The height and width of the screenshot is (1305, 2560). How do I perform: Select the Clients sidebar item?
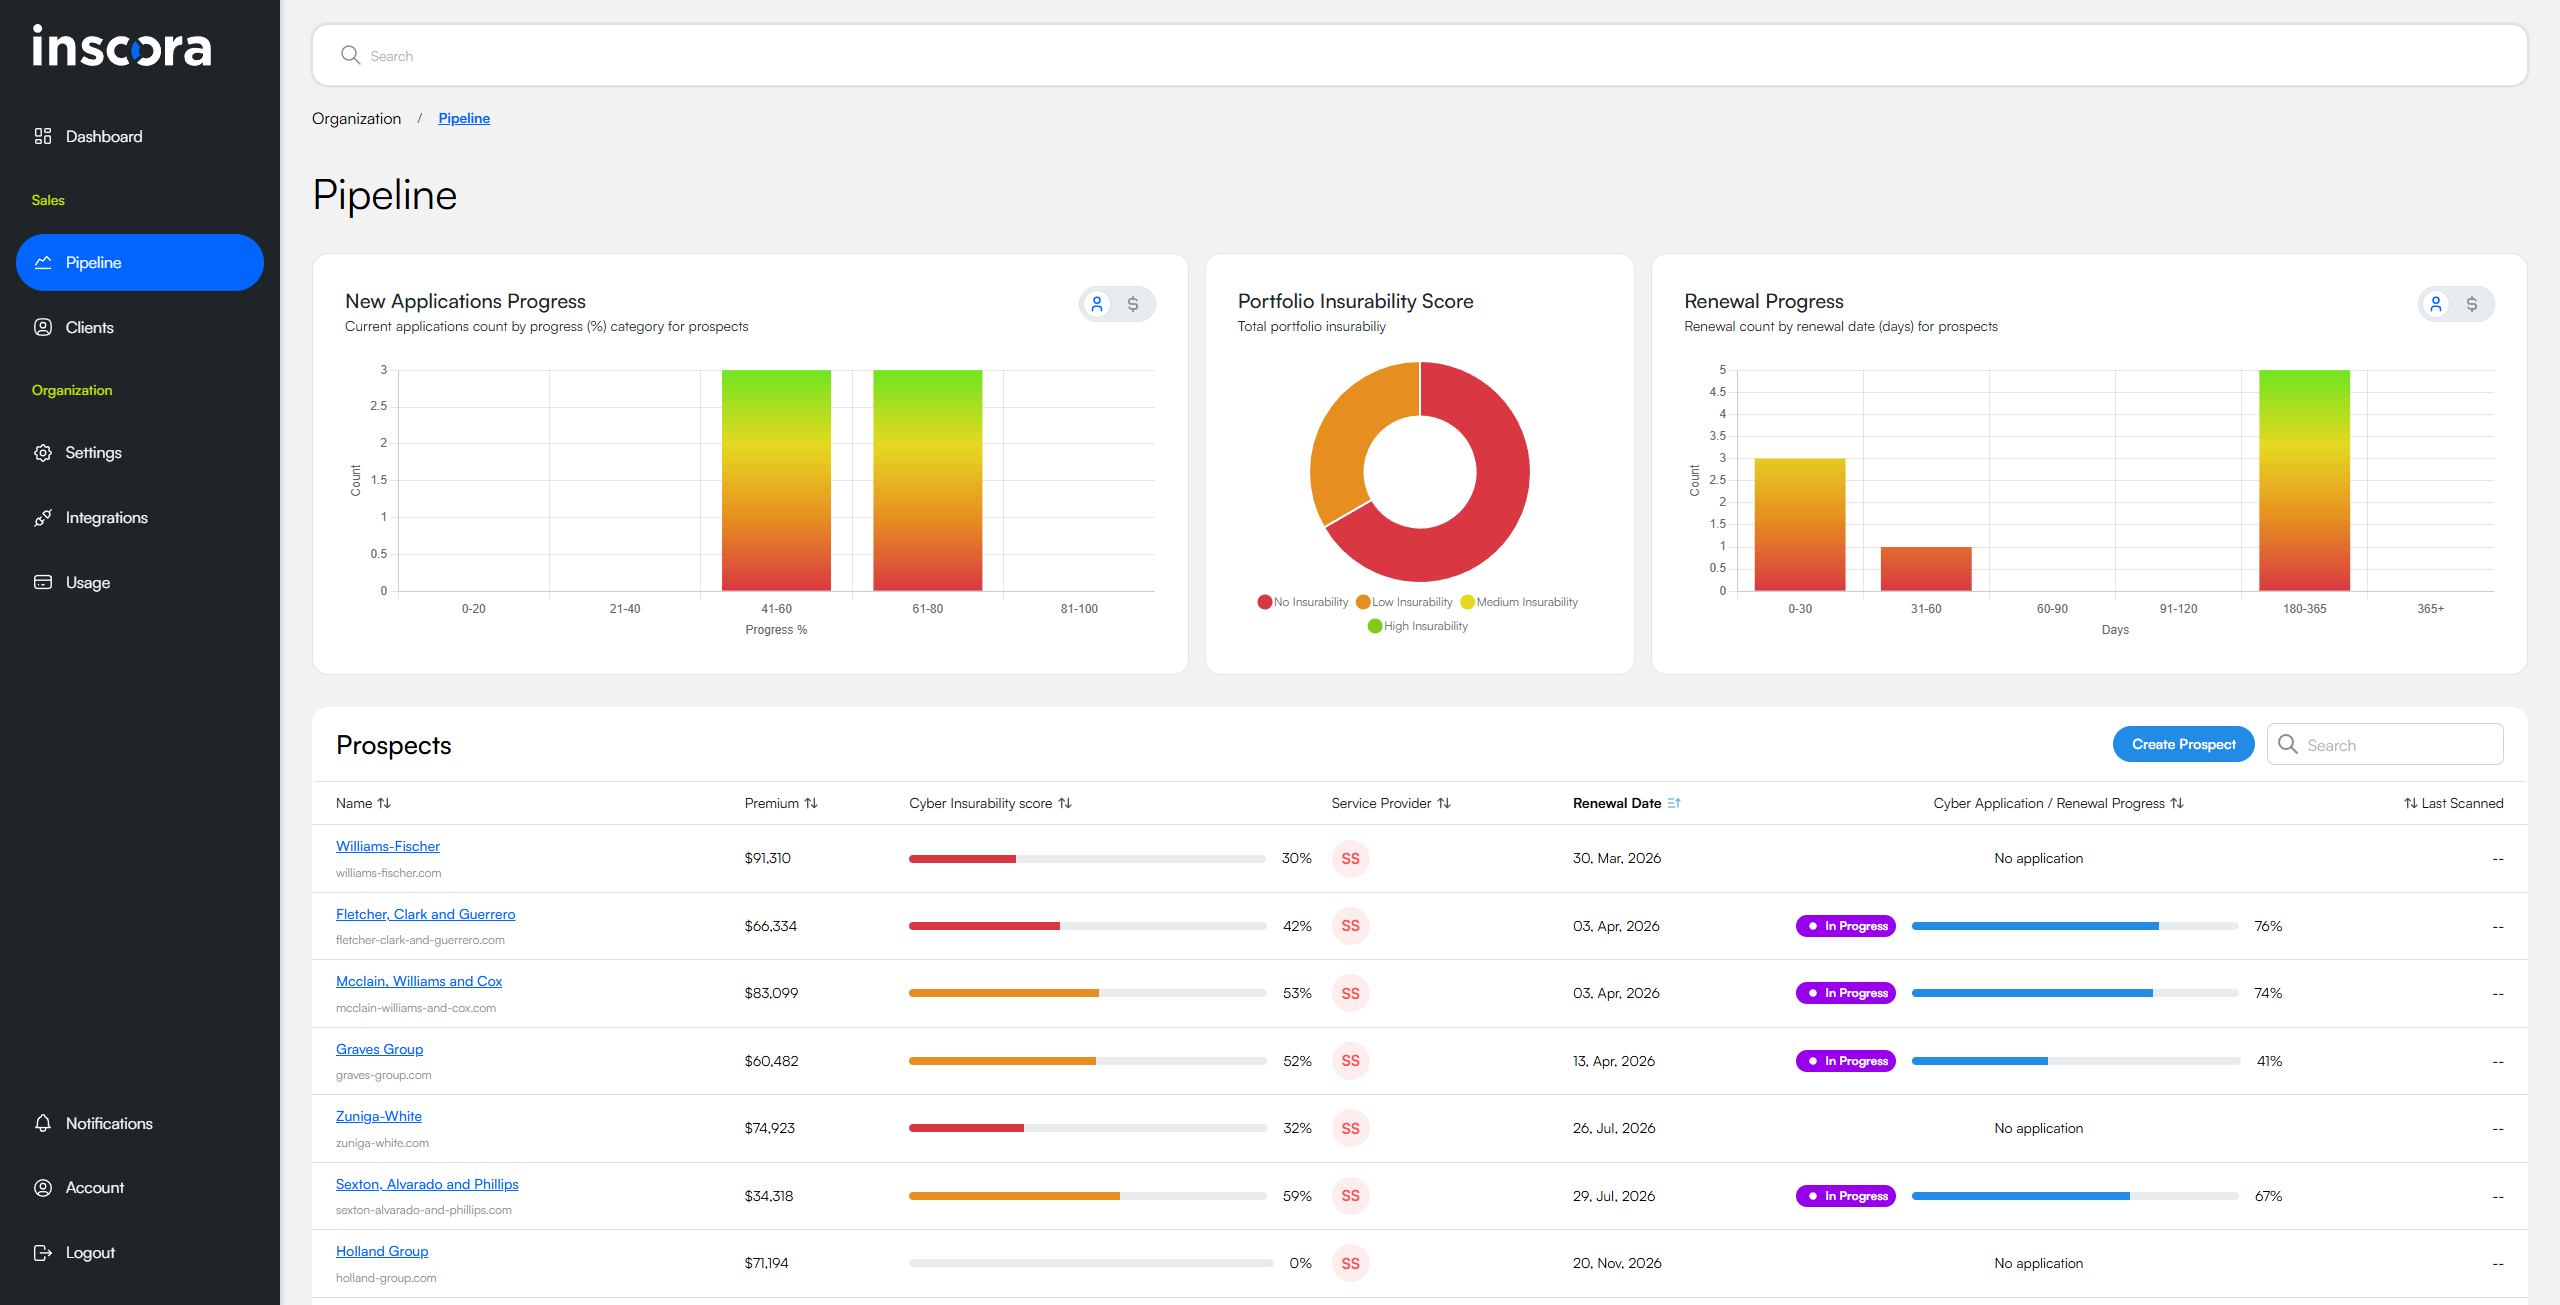(90, 327)
